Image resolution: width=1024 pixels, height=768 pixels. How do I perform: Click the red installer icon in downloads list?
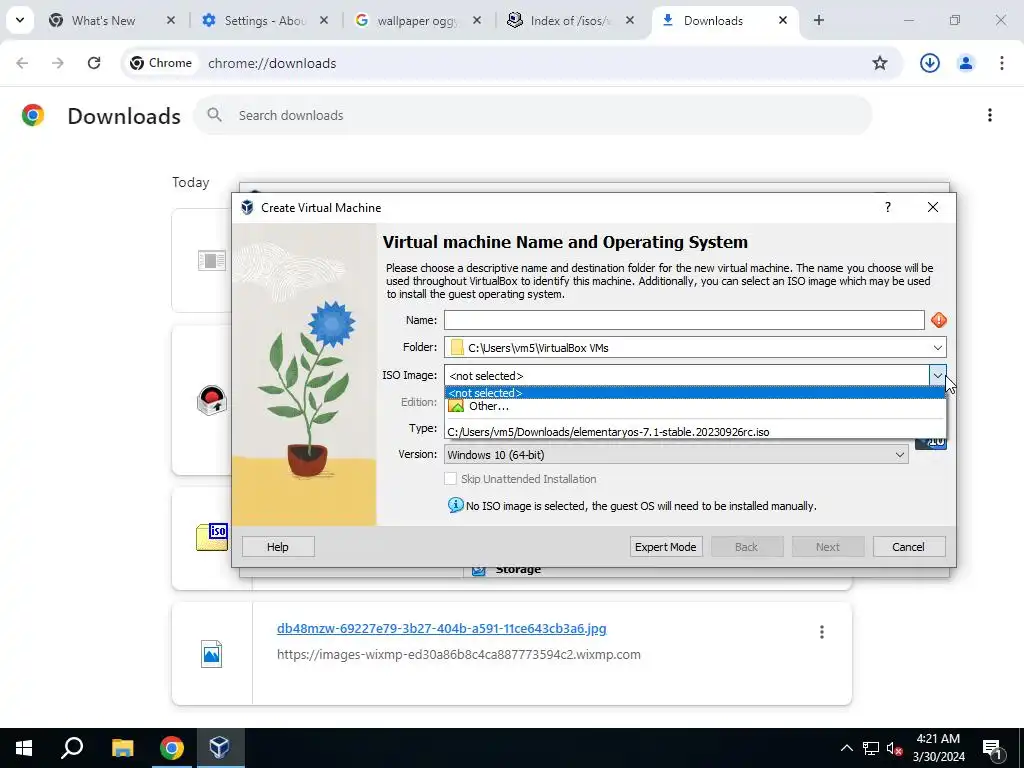(212, 400)
